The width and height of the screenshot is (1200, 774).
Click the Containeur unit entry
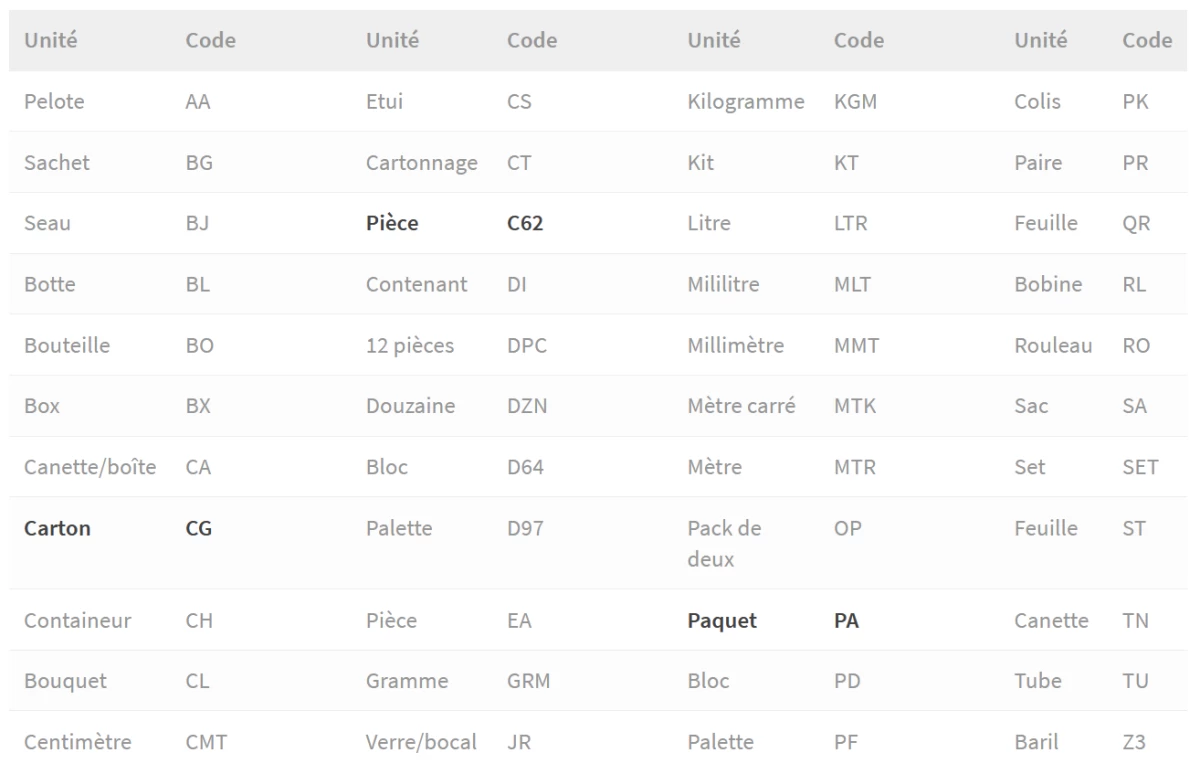pos(77,620)
